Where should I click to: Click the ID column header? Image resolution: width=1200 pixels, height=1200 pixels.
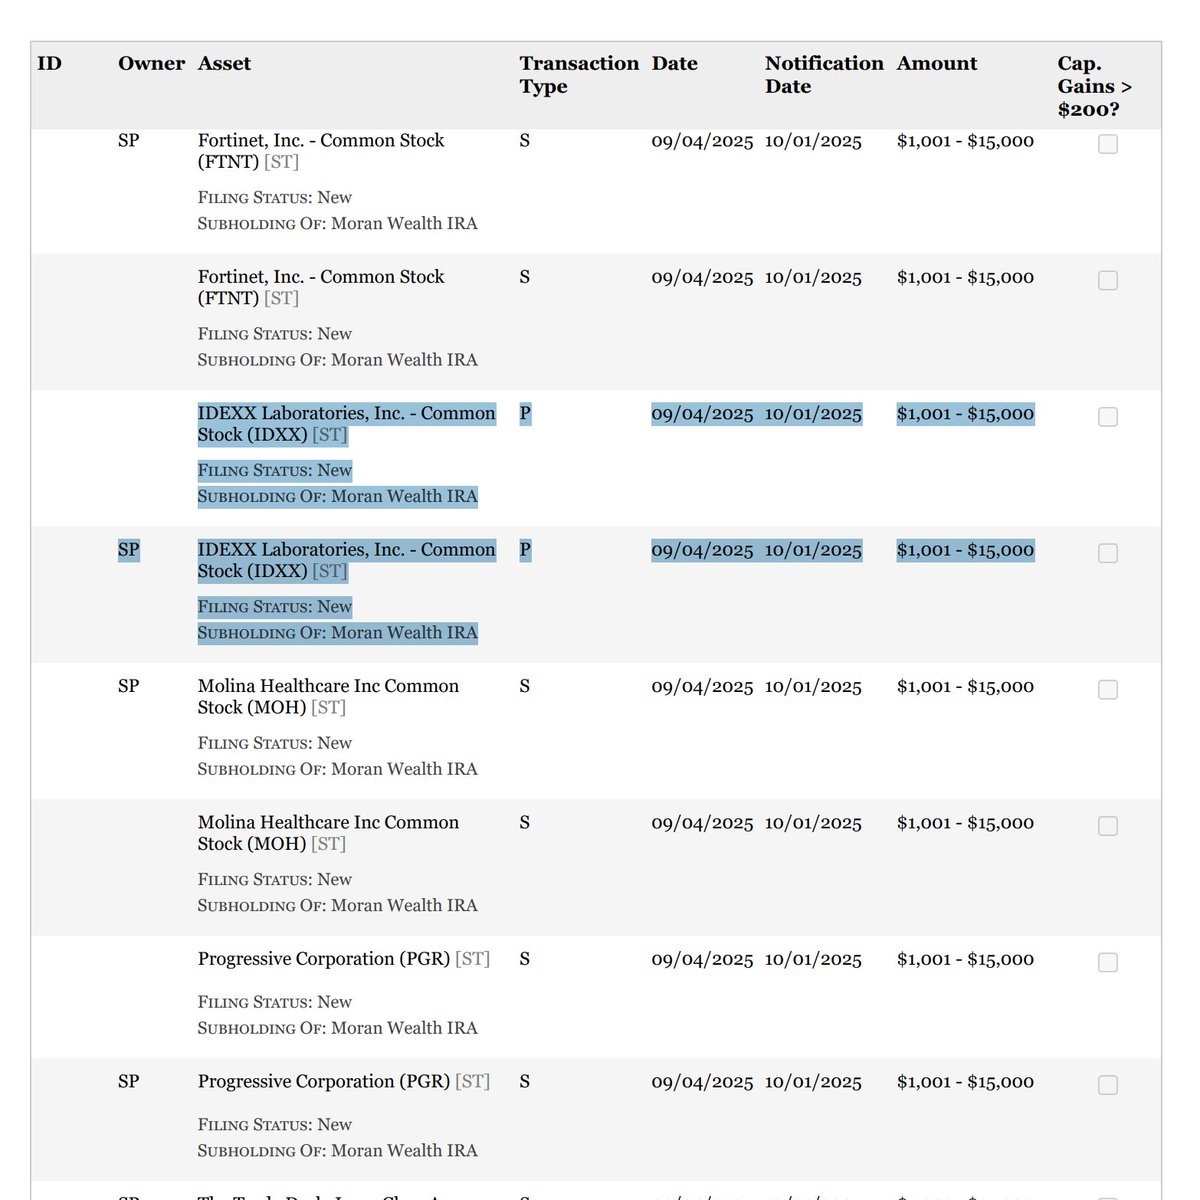[50, 64]
